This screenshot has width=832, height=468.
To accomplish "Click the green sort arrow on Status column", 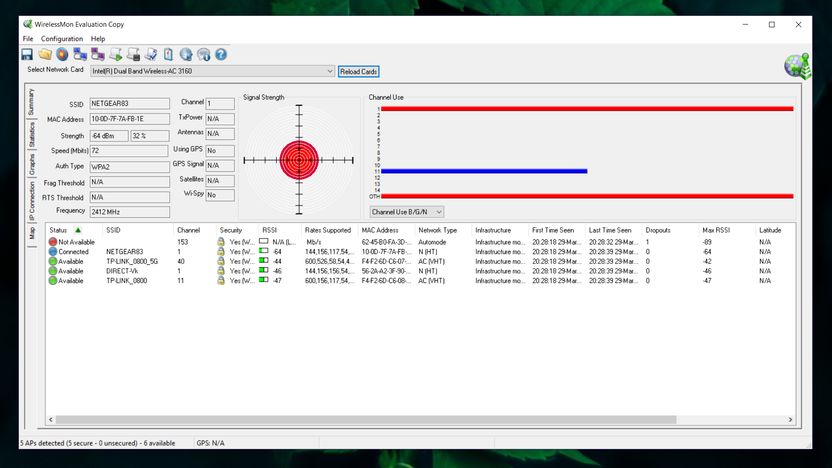I will tap(78, 230).
